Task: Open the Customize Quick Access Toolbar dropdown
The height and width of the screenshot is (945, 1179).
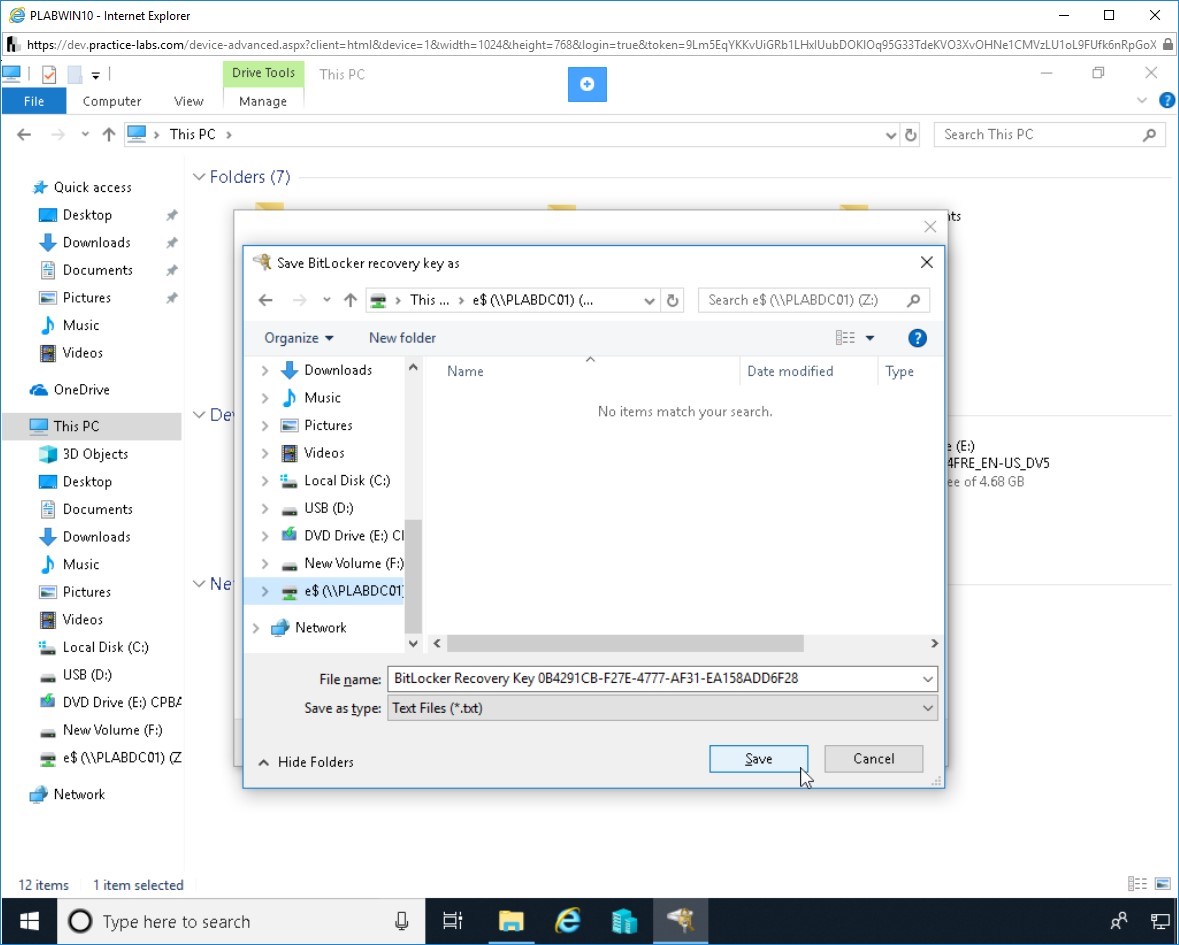Action: pos(95,75)
